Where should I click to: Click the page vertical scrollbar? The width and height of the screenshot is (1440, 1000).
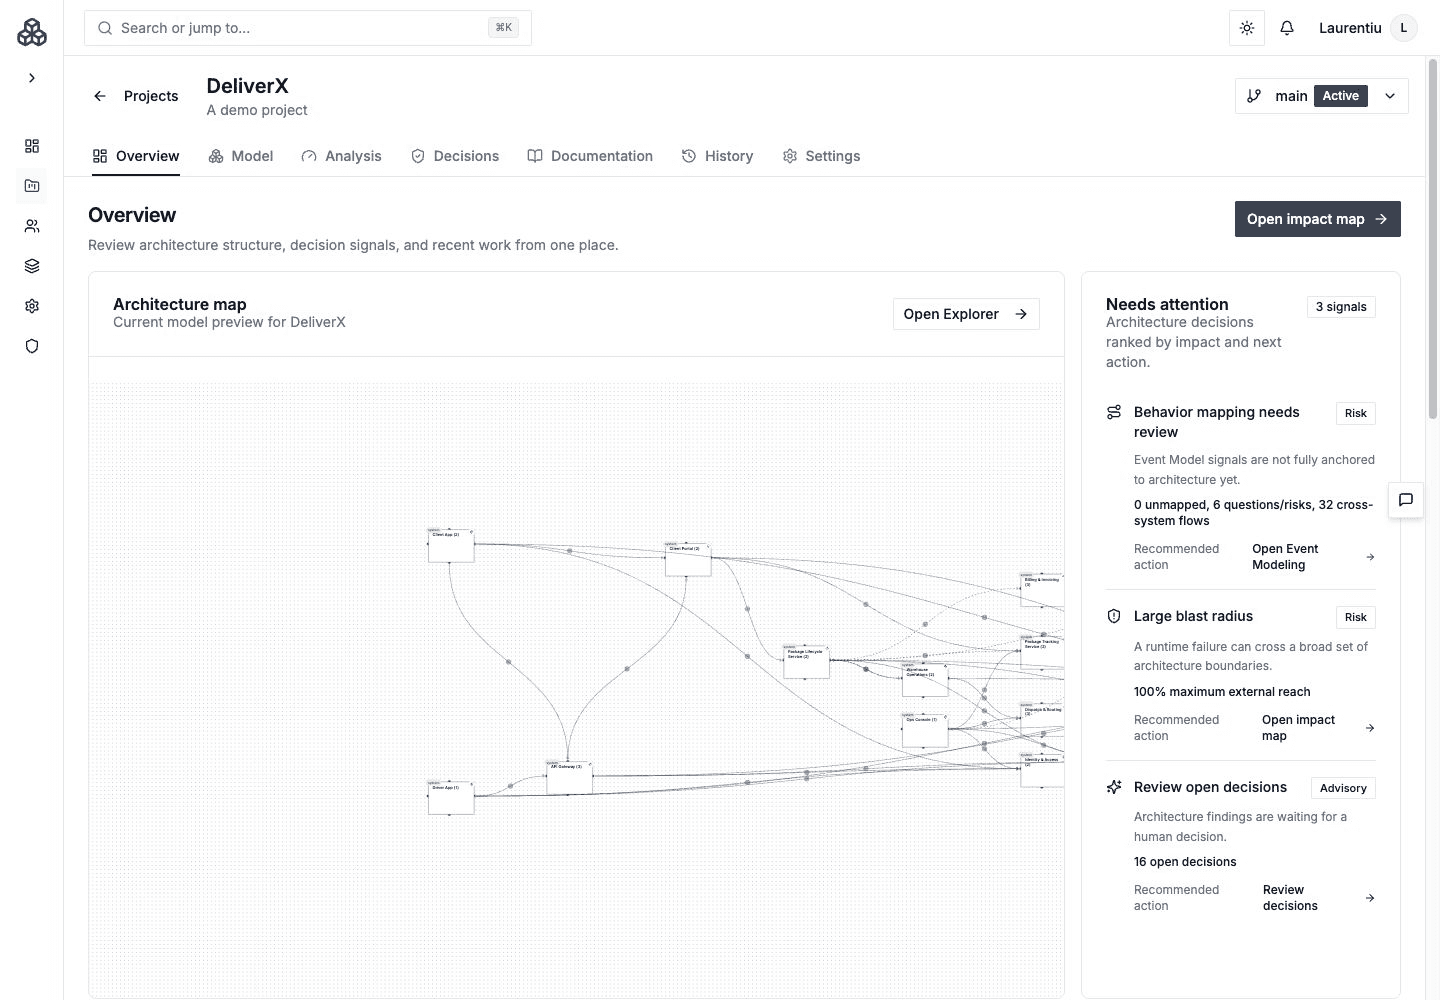coord(1433,240)
